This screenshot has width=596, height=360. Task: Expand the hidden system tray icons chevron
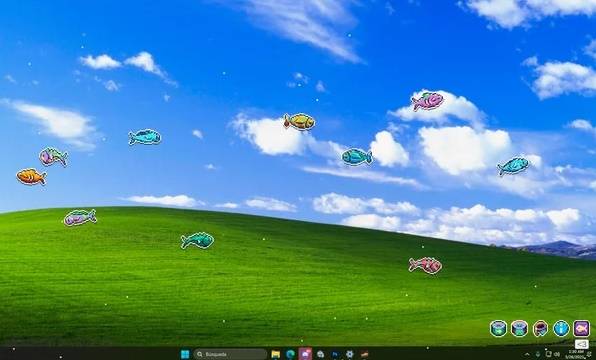(527, 354)
